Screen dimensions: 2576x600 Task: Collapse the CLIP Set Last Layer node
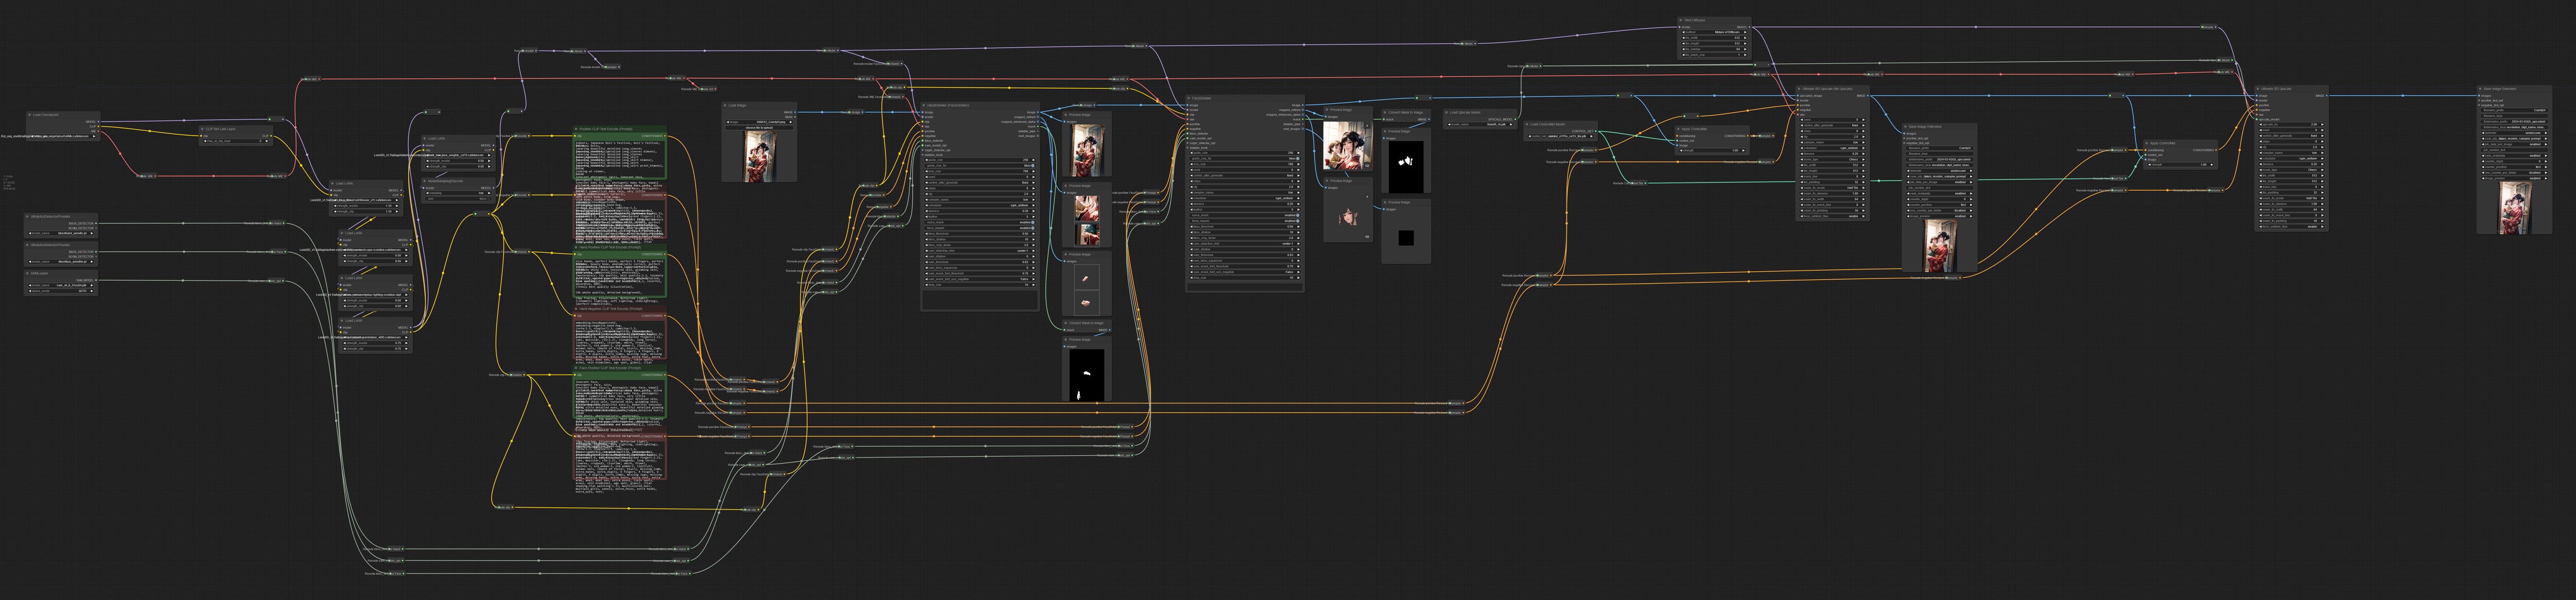tap(203, 129)
